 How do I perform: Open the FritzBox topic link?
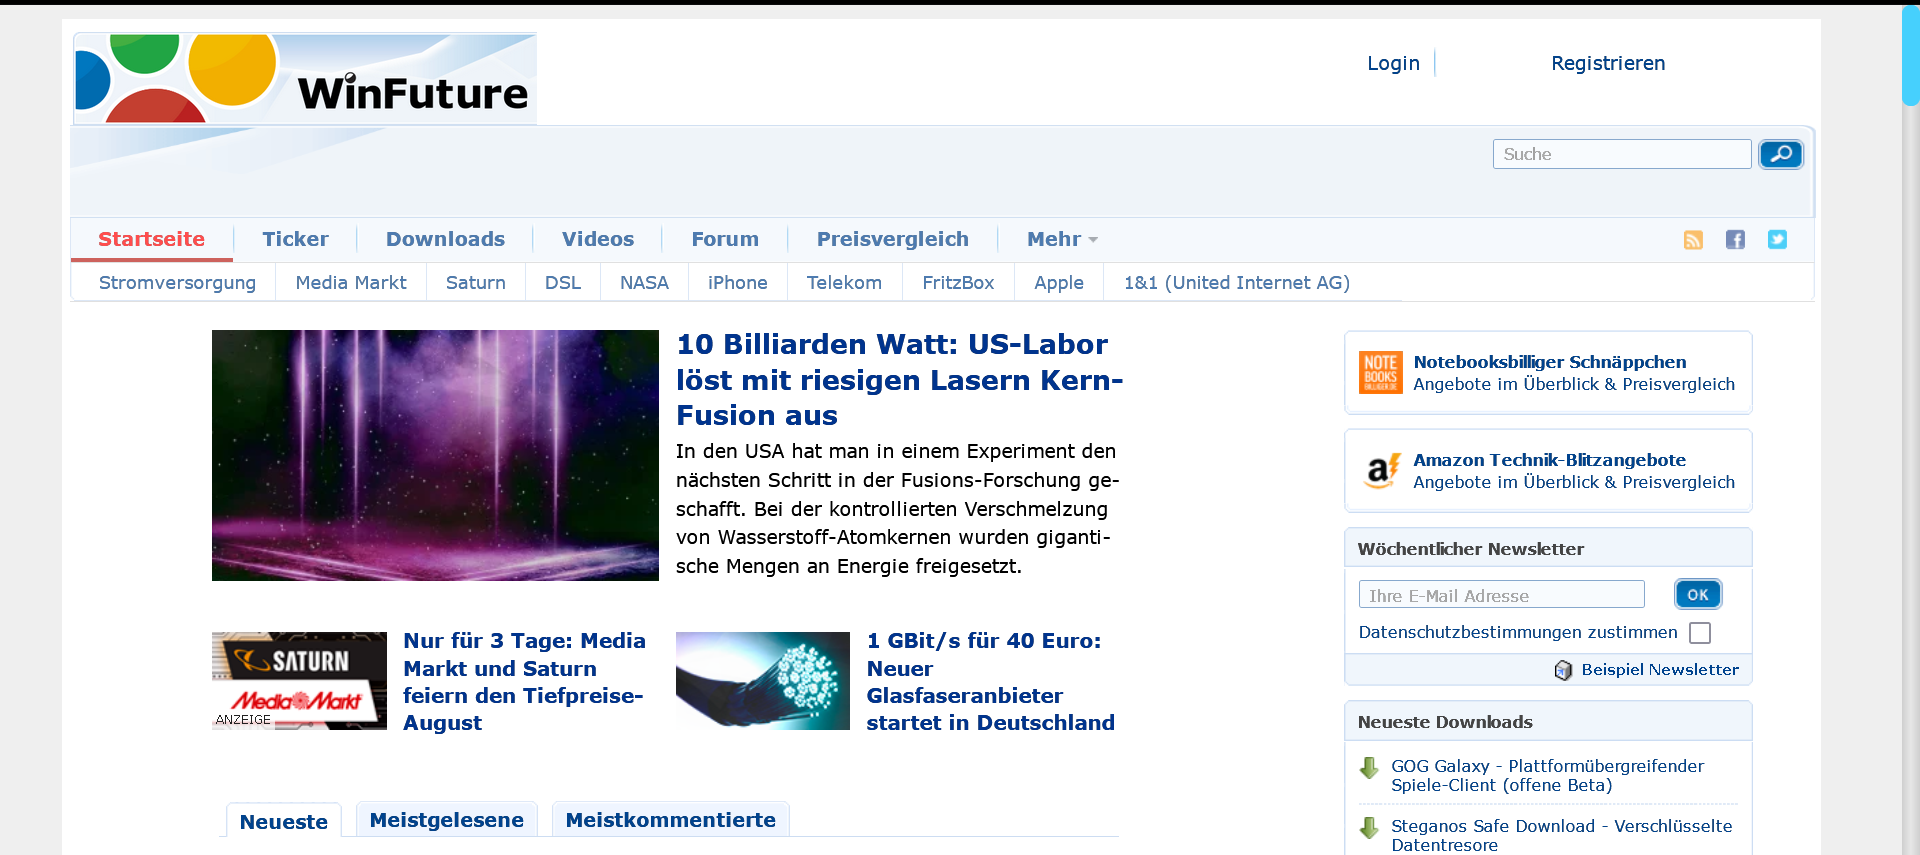[958, 283]
